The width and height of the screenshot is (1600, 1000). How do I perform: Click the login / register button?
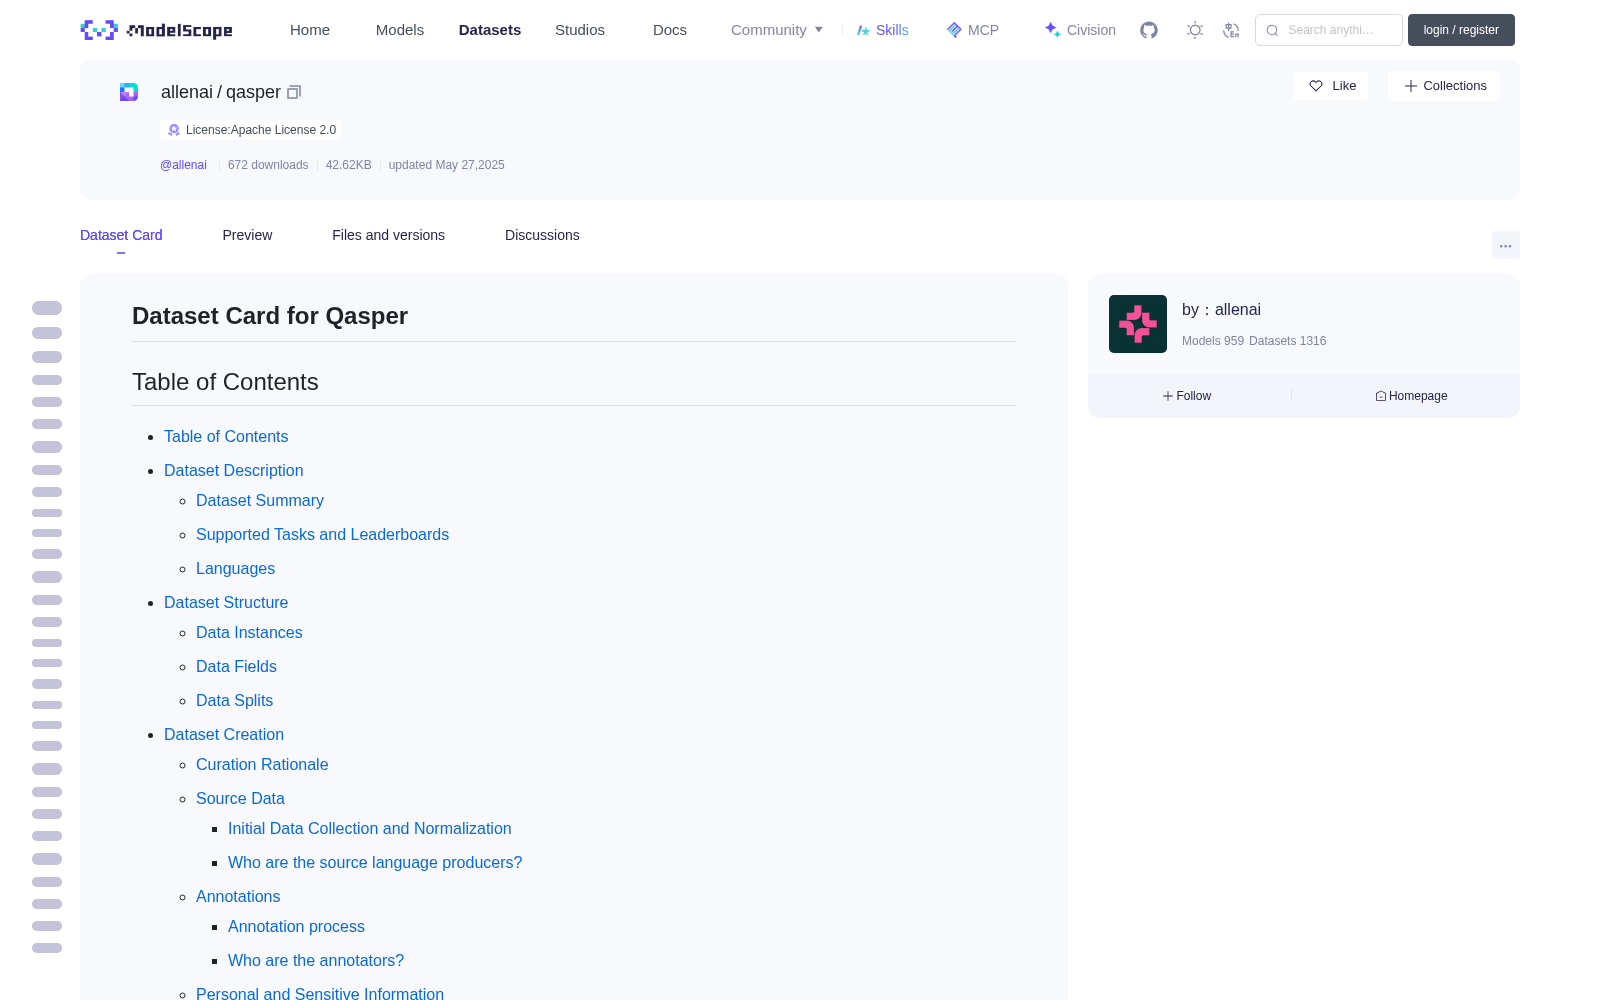(1461, 30)
